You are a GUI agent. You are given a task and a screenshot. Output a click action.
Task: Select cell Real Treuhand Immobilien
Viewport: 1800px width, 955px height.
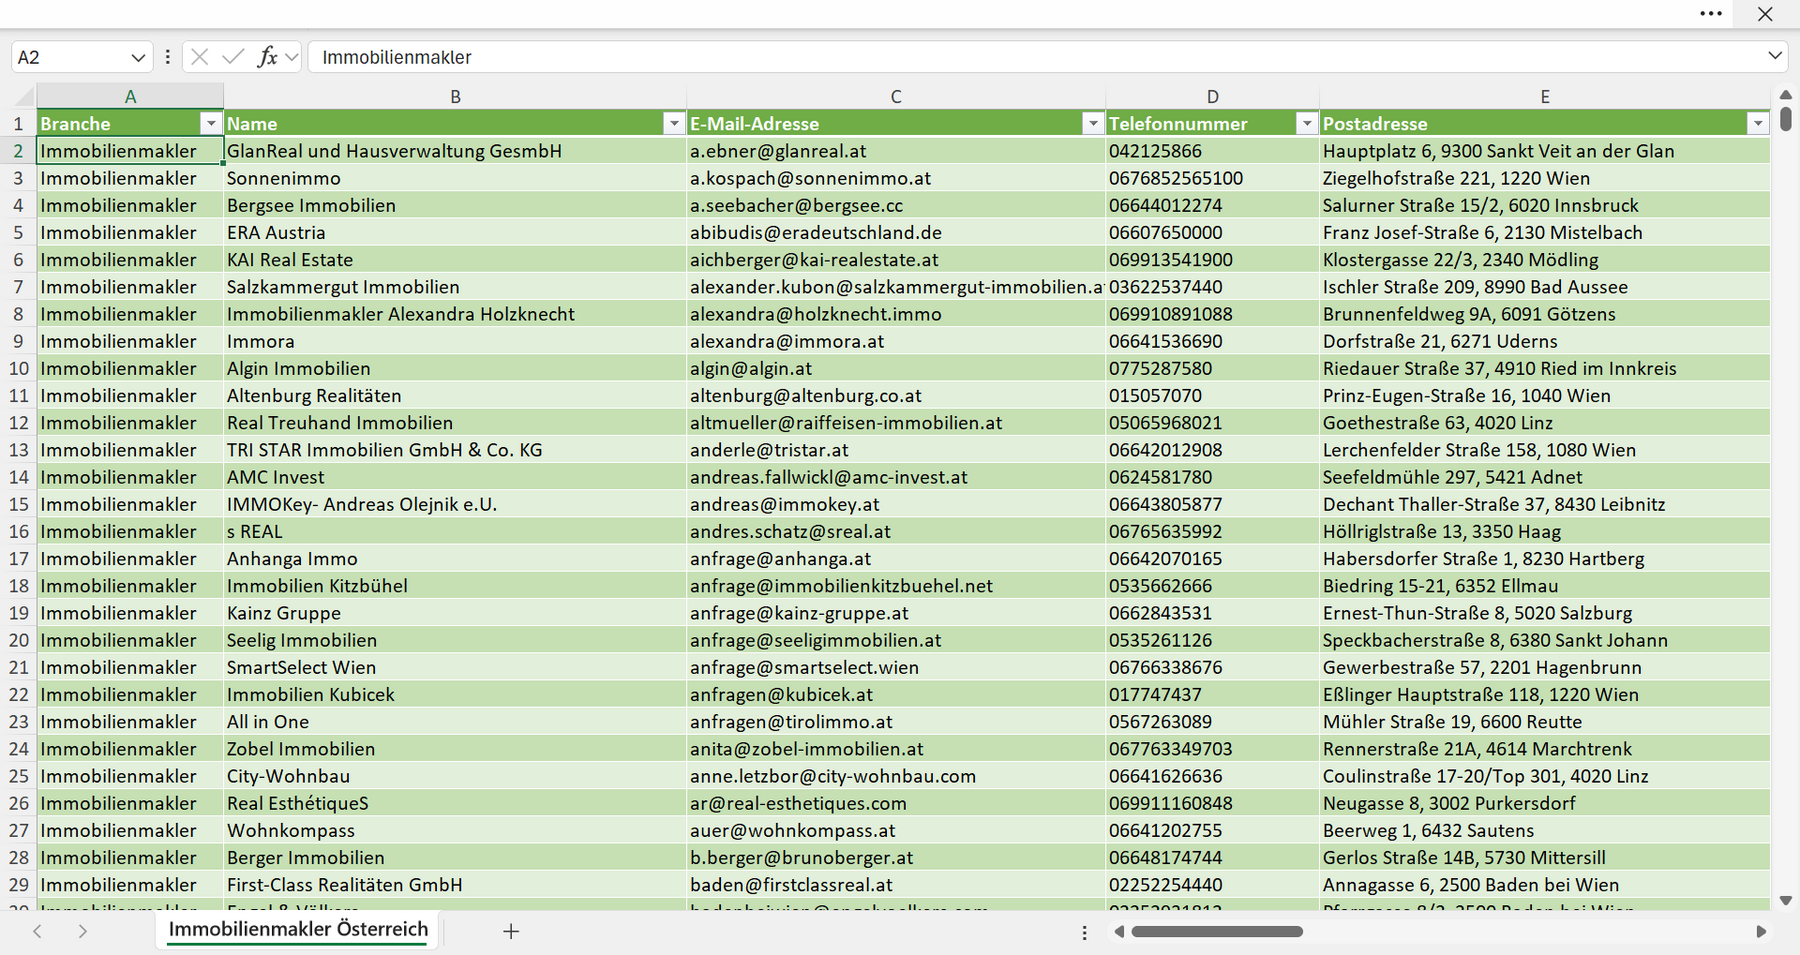click(x=455, y=422)
